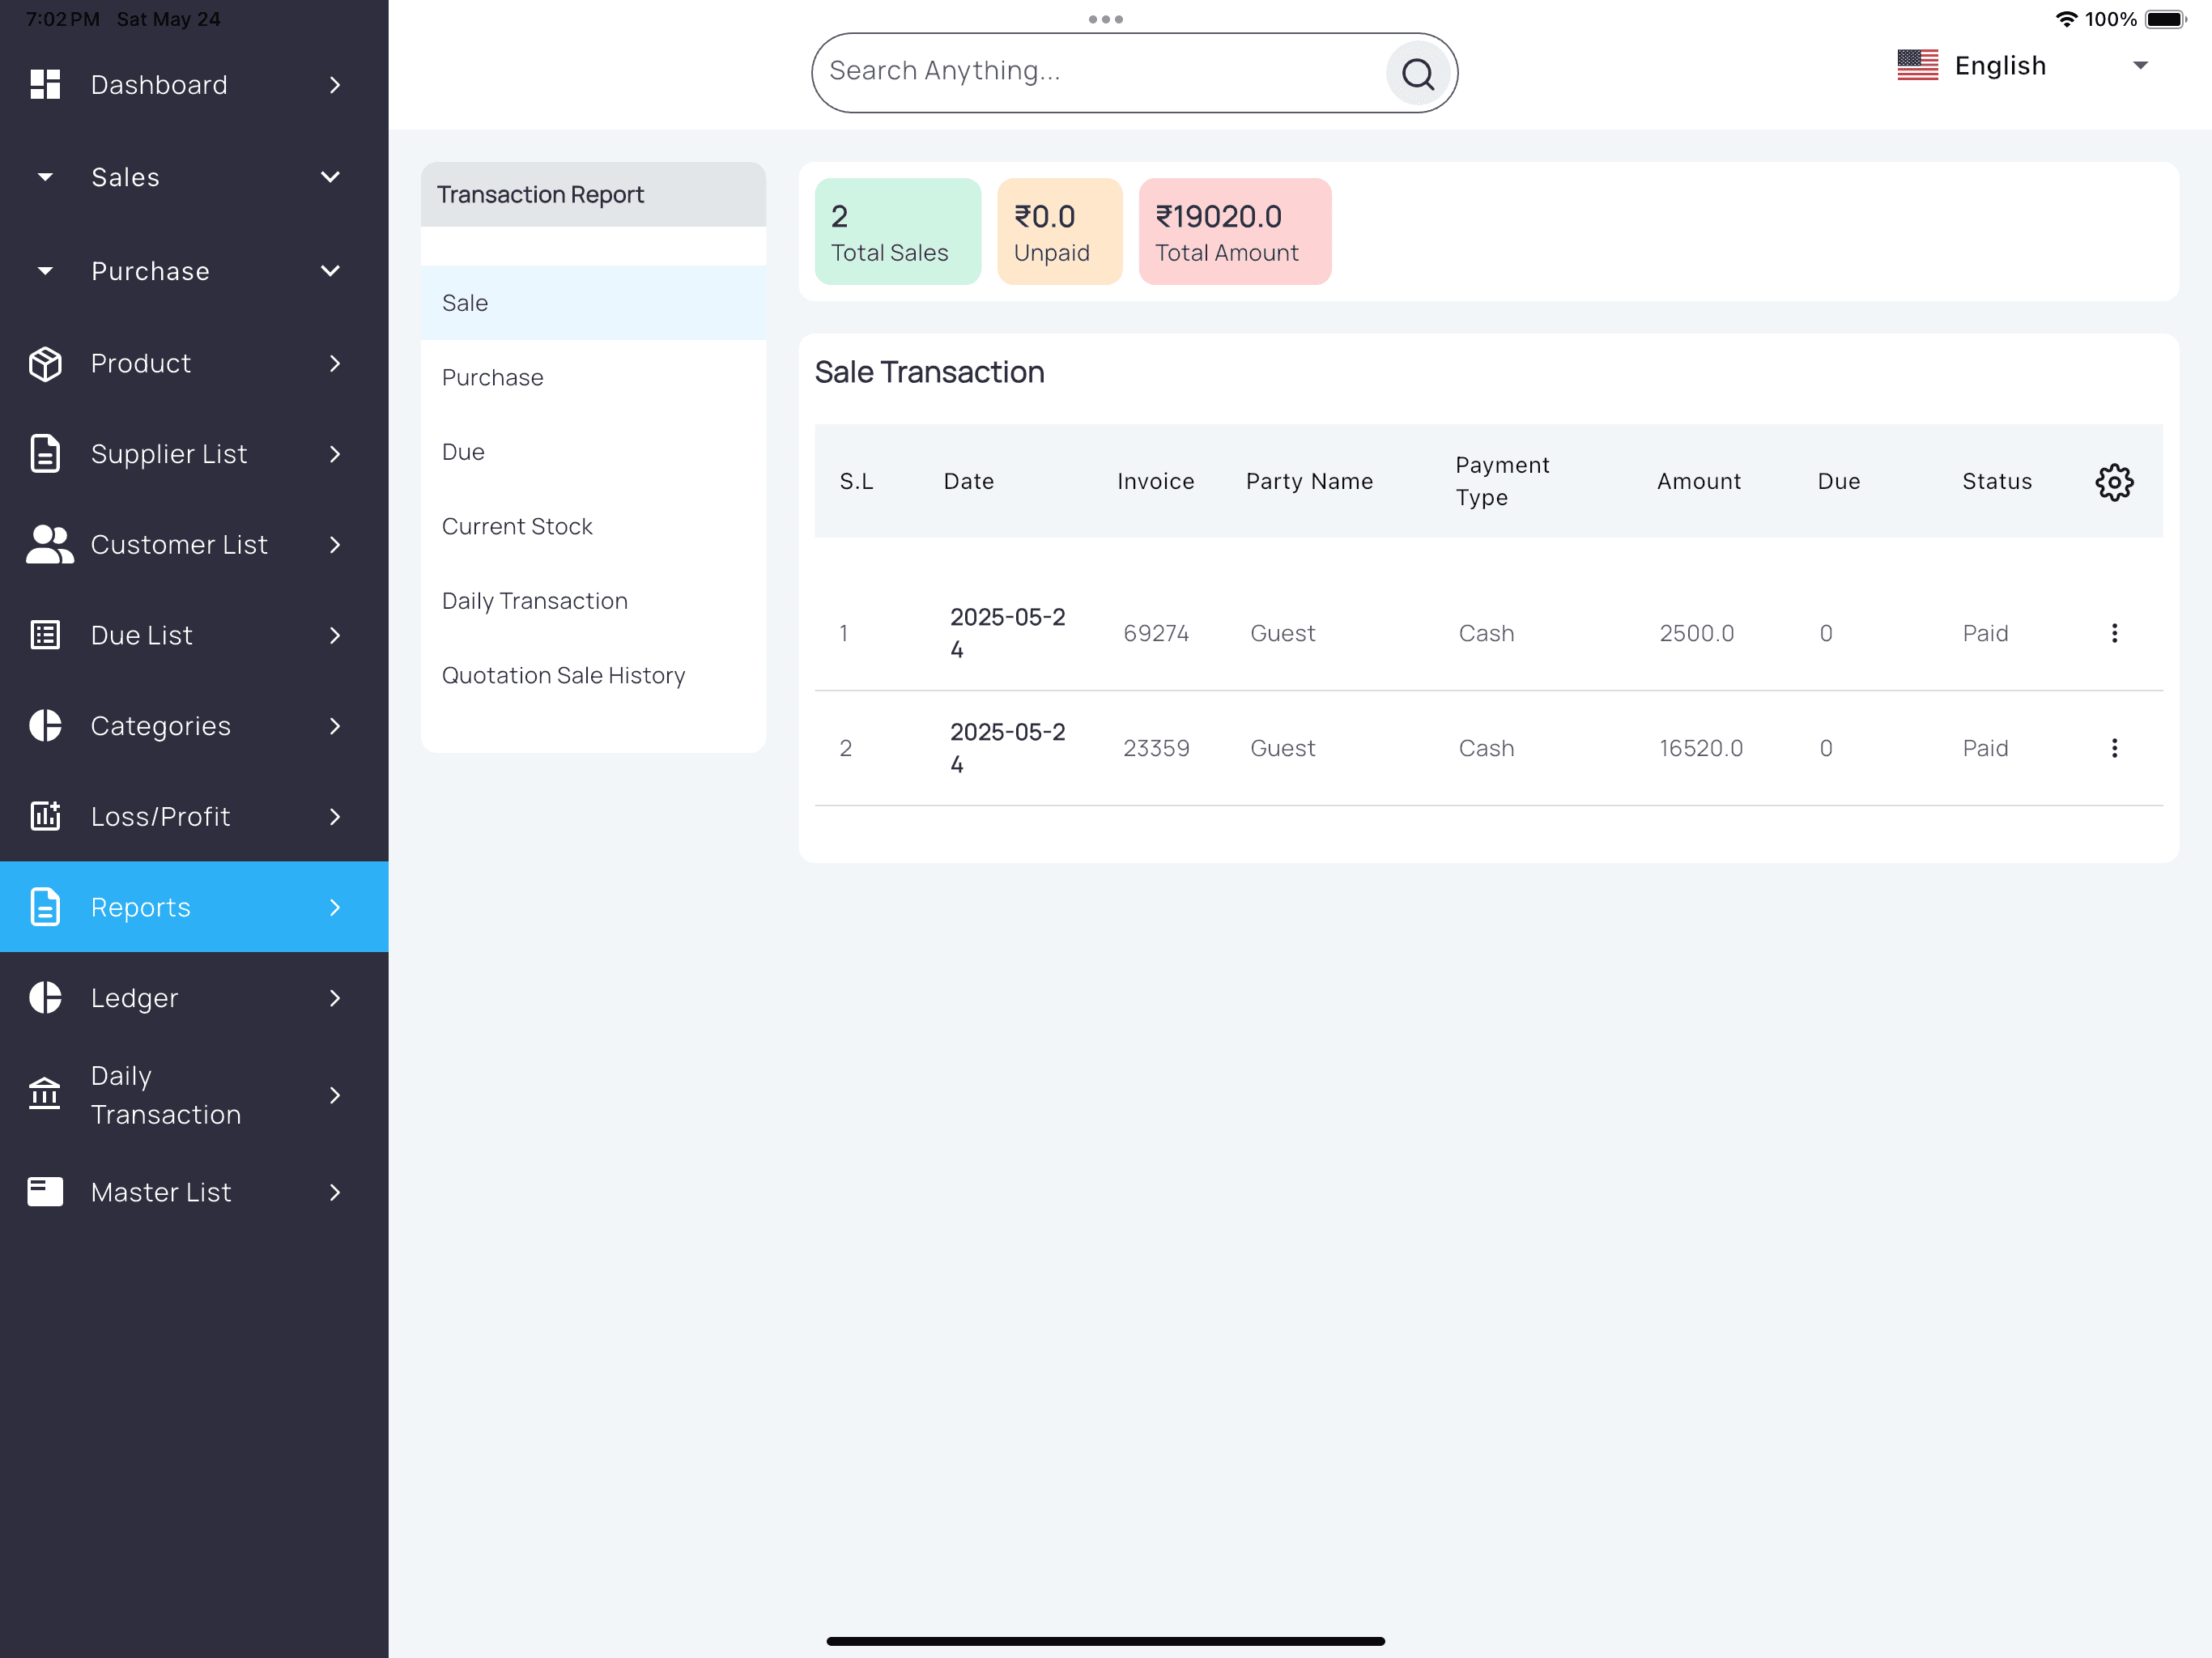Click the US flag icon

click(x=1917, y=66)
